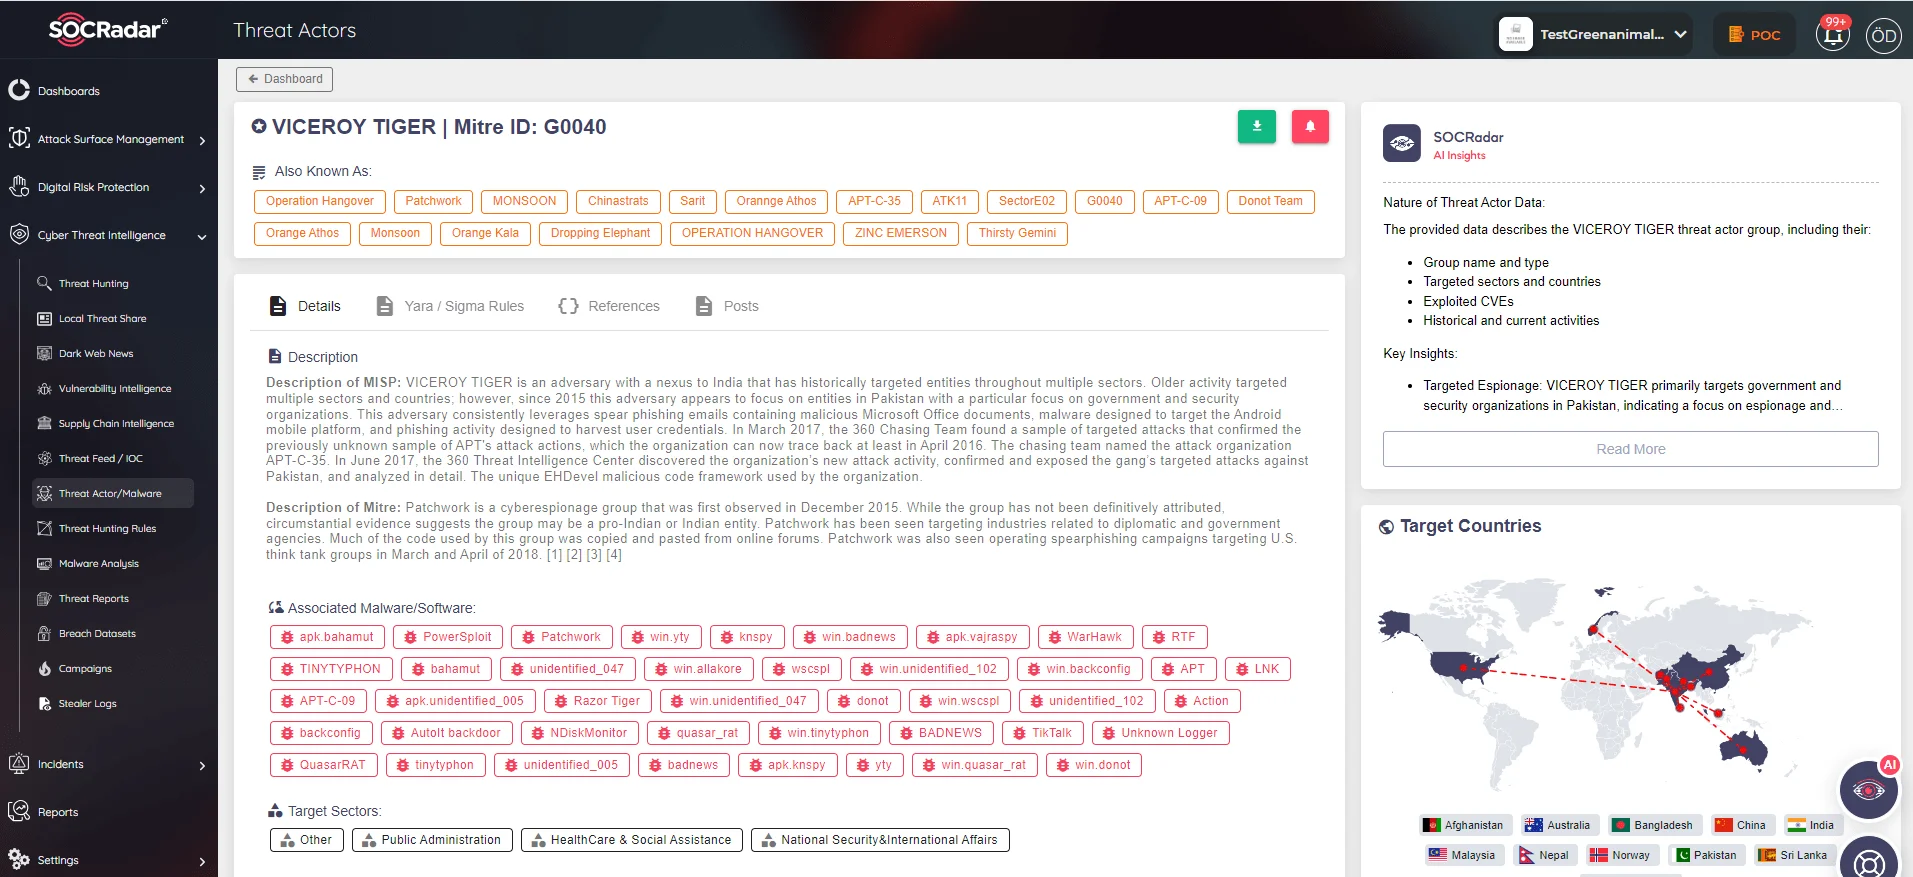Click National Security&International Affairs sector
The height and width of the screenshot is (877, 1913).
pyautogui.click(x=880, y=840)
